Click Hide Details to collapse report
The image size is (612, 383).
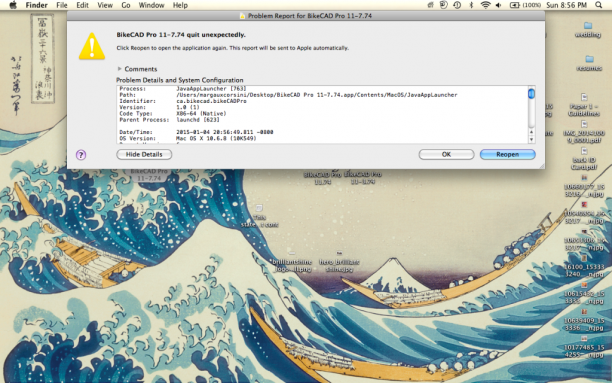[144, 154]
